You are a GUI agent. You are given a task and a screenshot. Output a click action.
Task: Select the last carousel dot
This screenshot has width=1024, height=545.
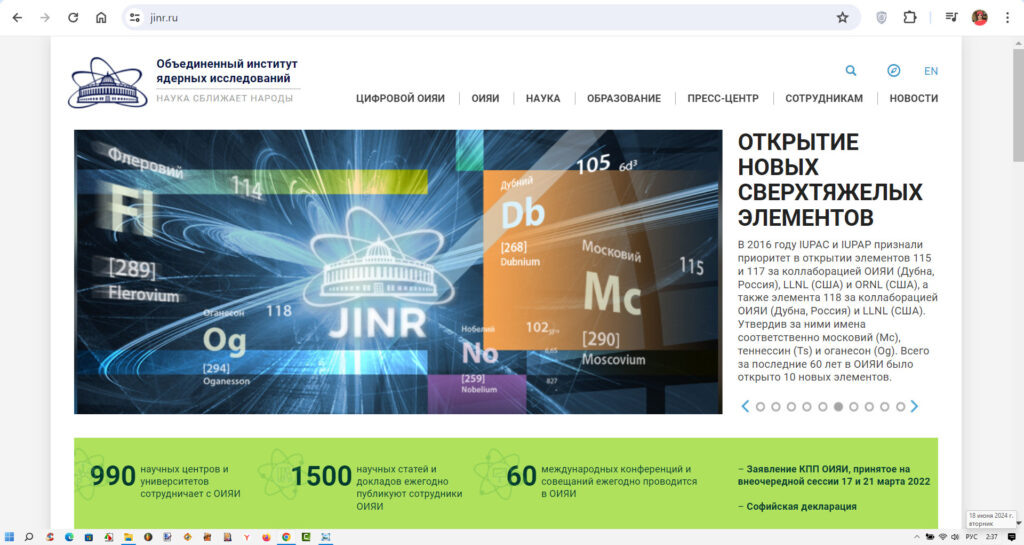900,407
